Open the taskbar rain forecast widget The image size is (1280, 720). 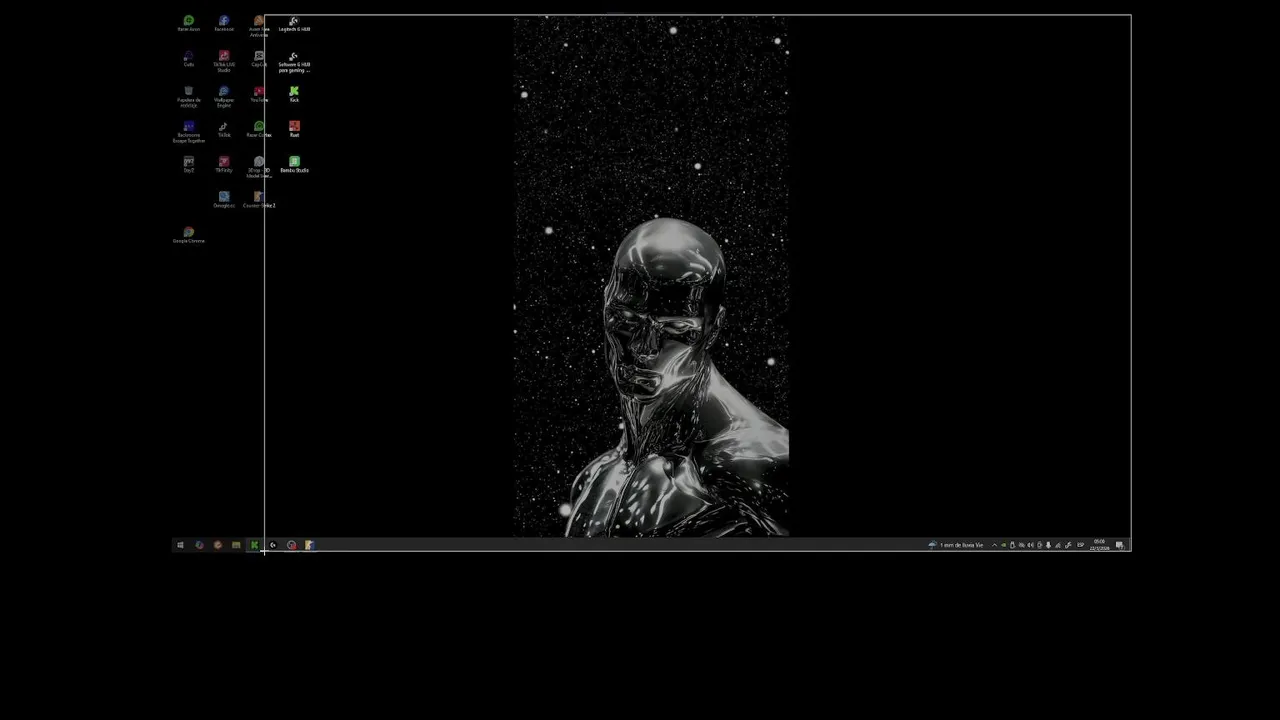coord(956,545)
